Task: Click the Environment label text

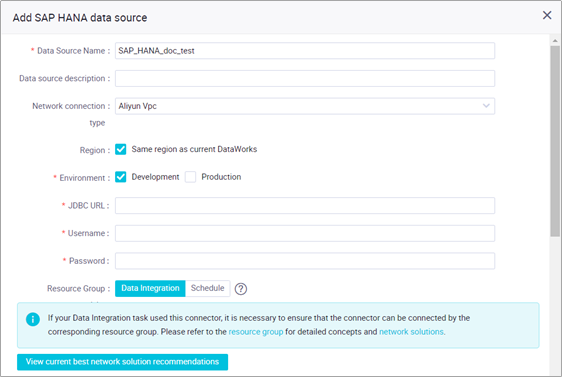Action: coord(82,178)
